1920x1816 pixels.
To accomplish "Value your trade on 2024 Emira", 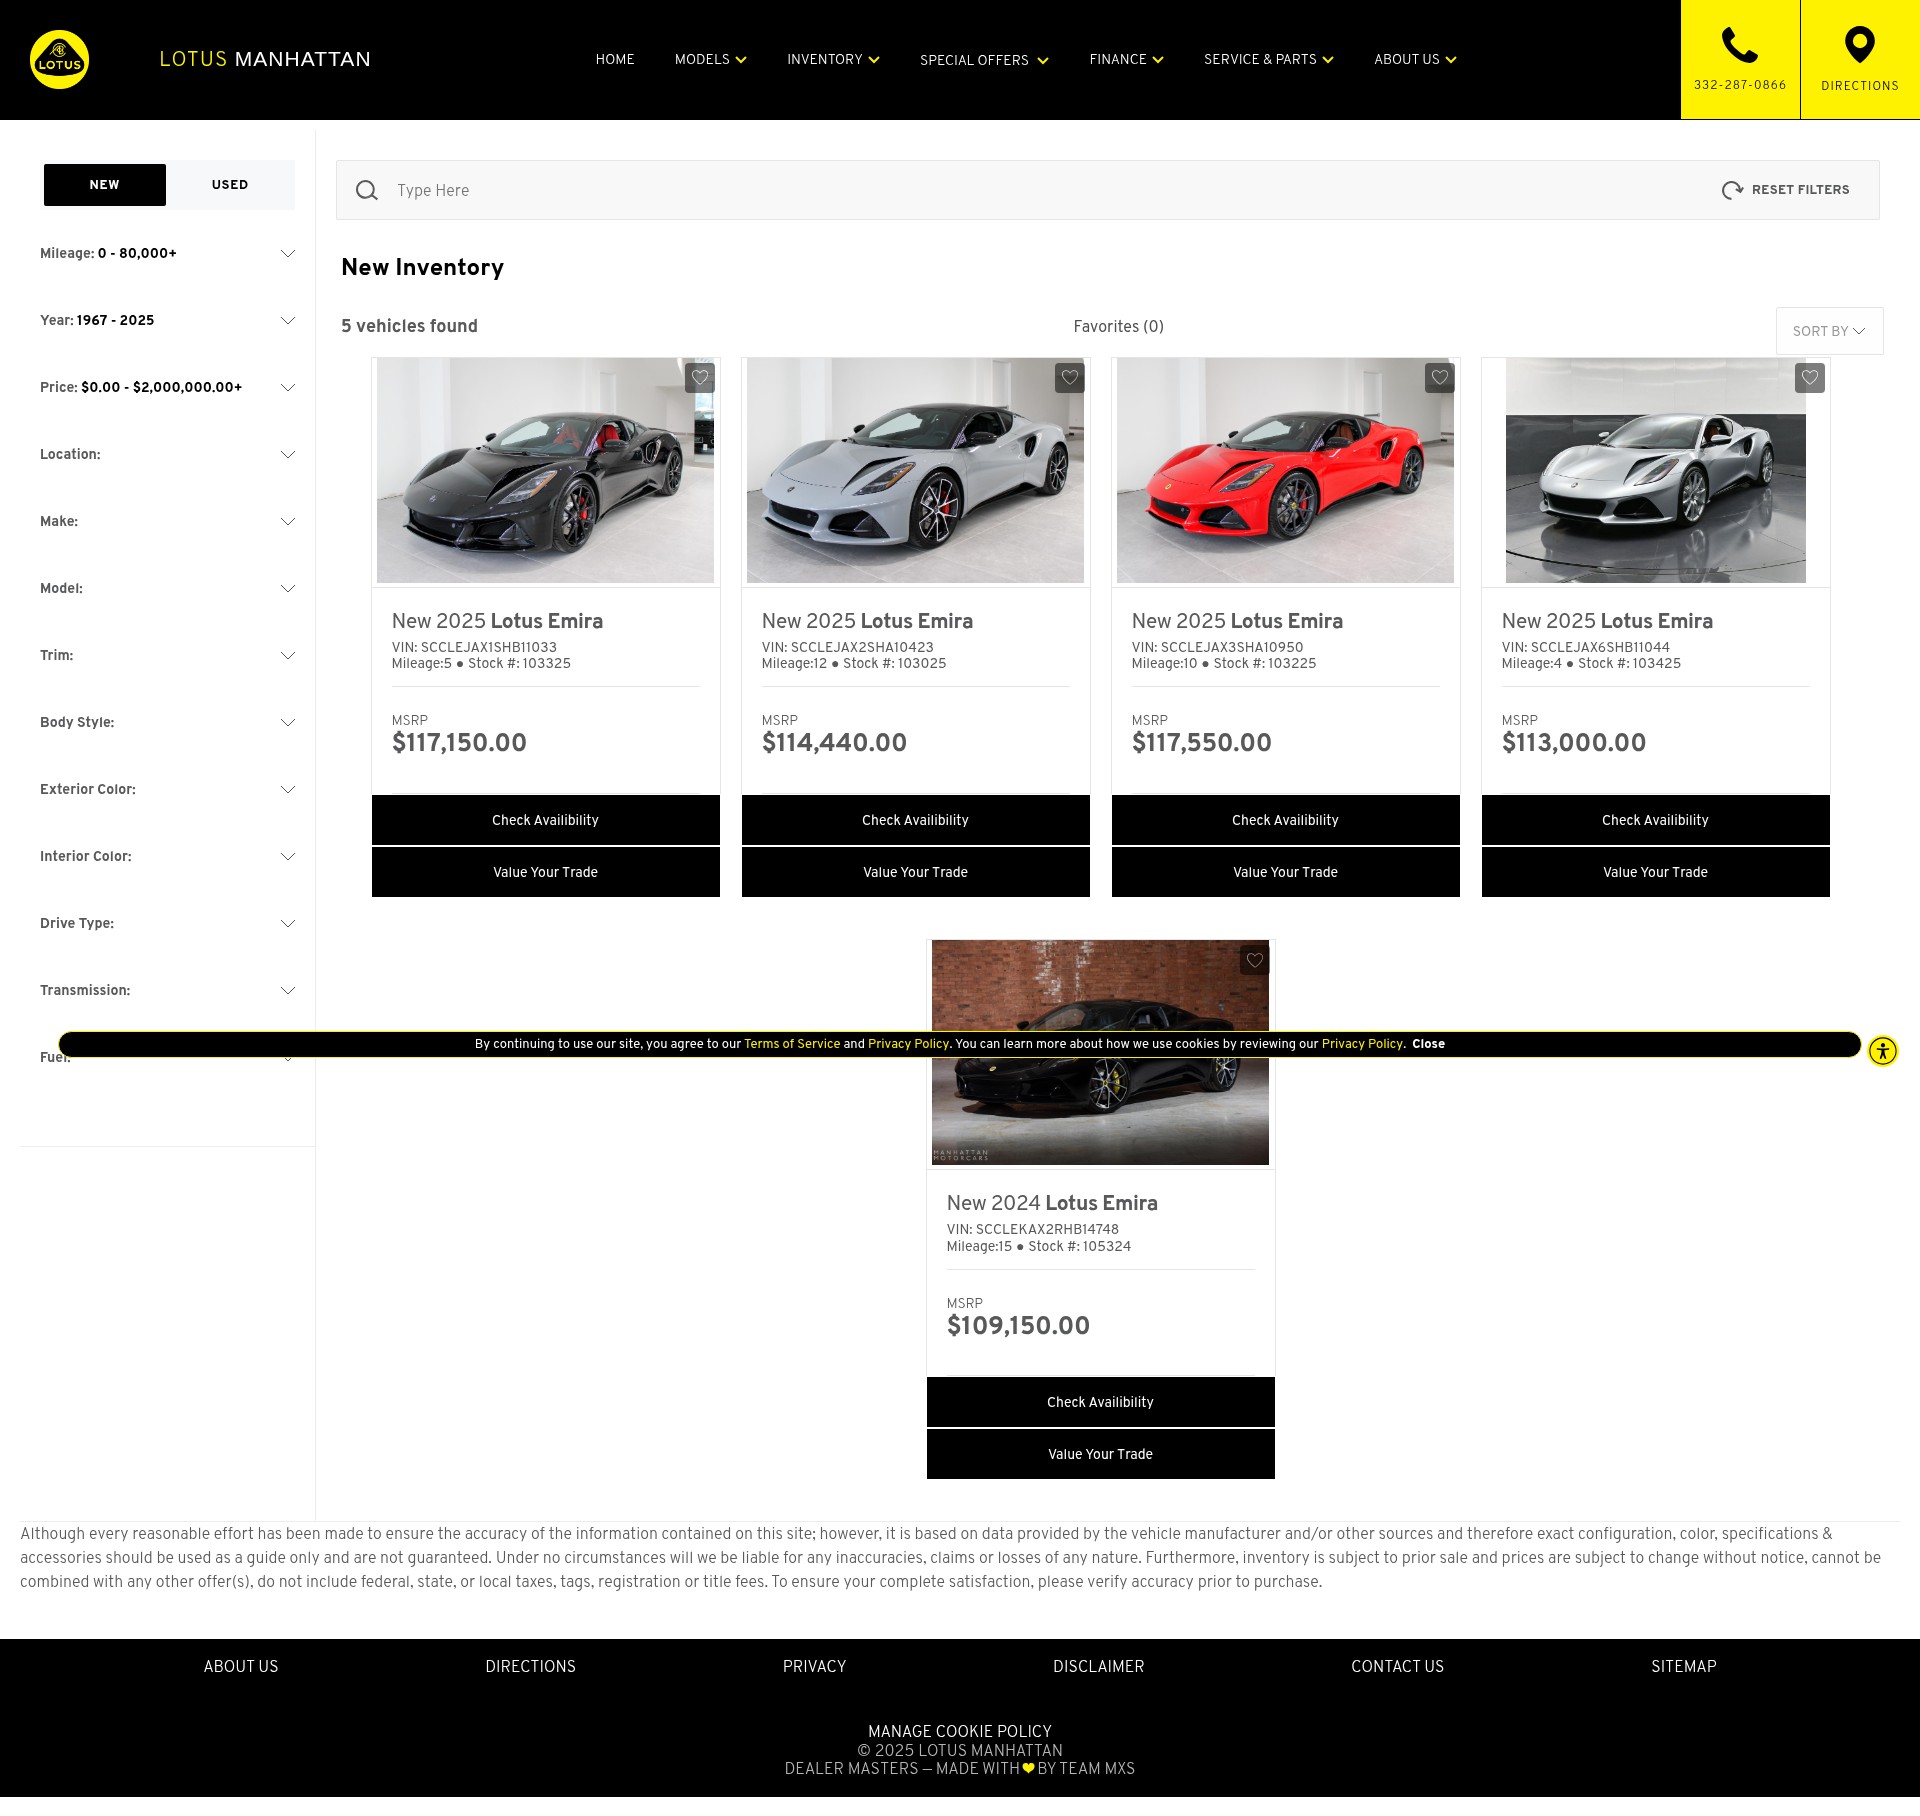I will point(1101,1454).
